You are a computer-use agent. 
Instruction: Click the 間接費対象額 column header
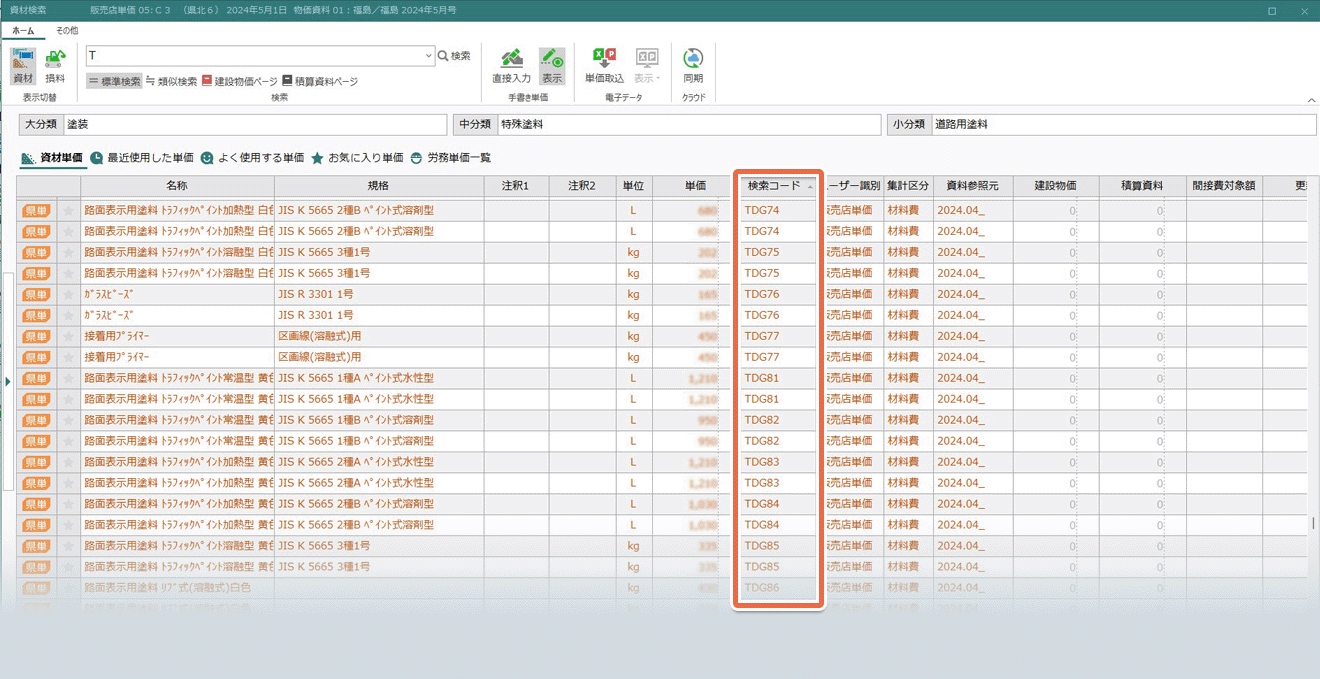(1224, 186)
